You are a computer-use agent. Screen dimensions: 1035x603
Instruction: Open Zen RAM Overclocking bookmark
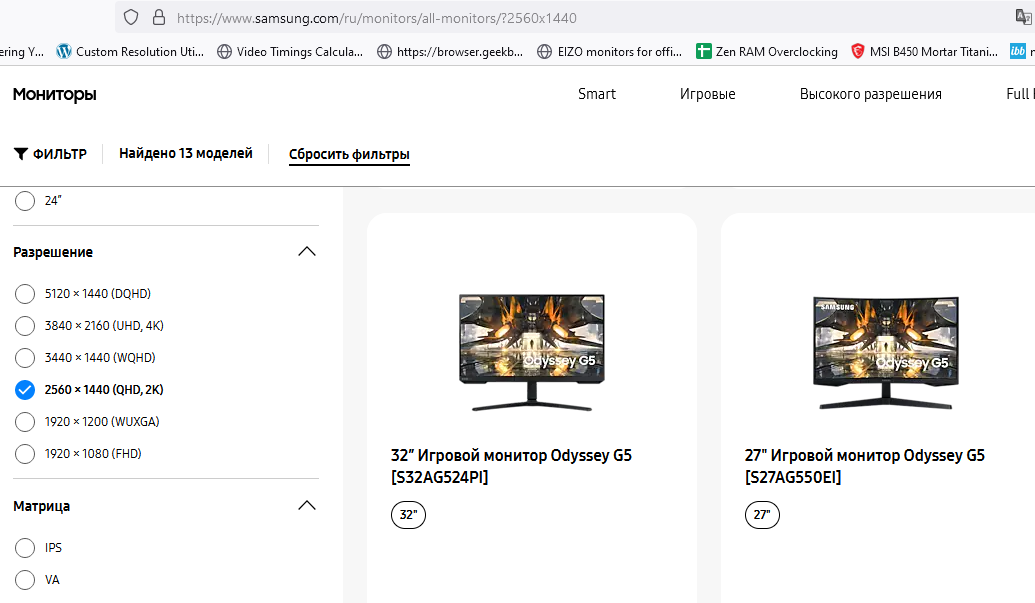click(767, 51)
